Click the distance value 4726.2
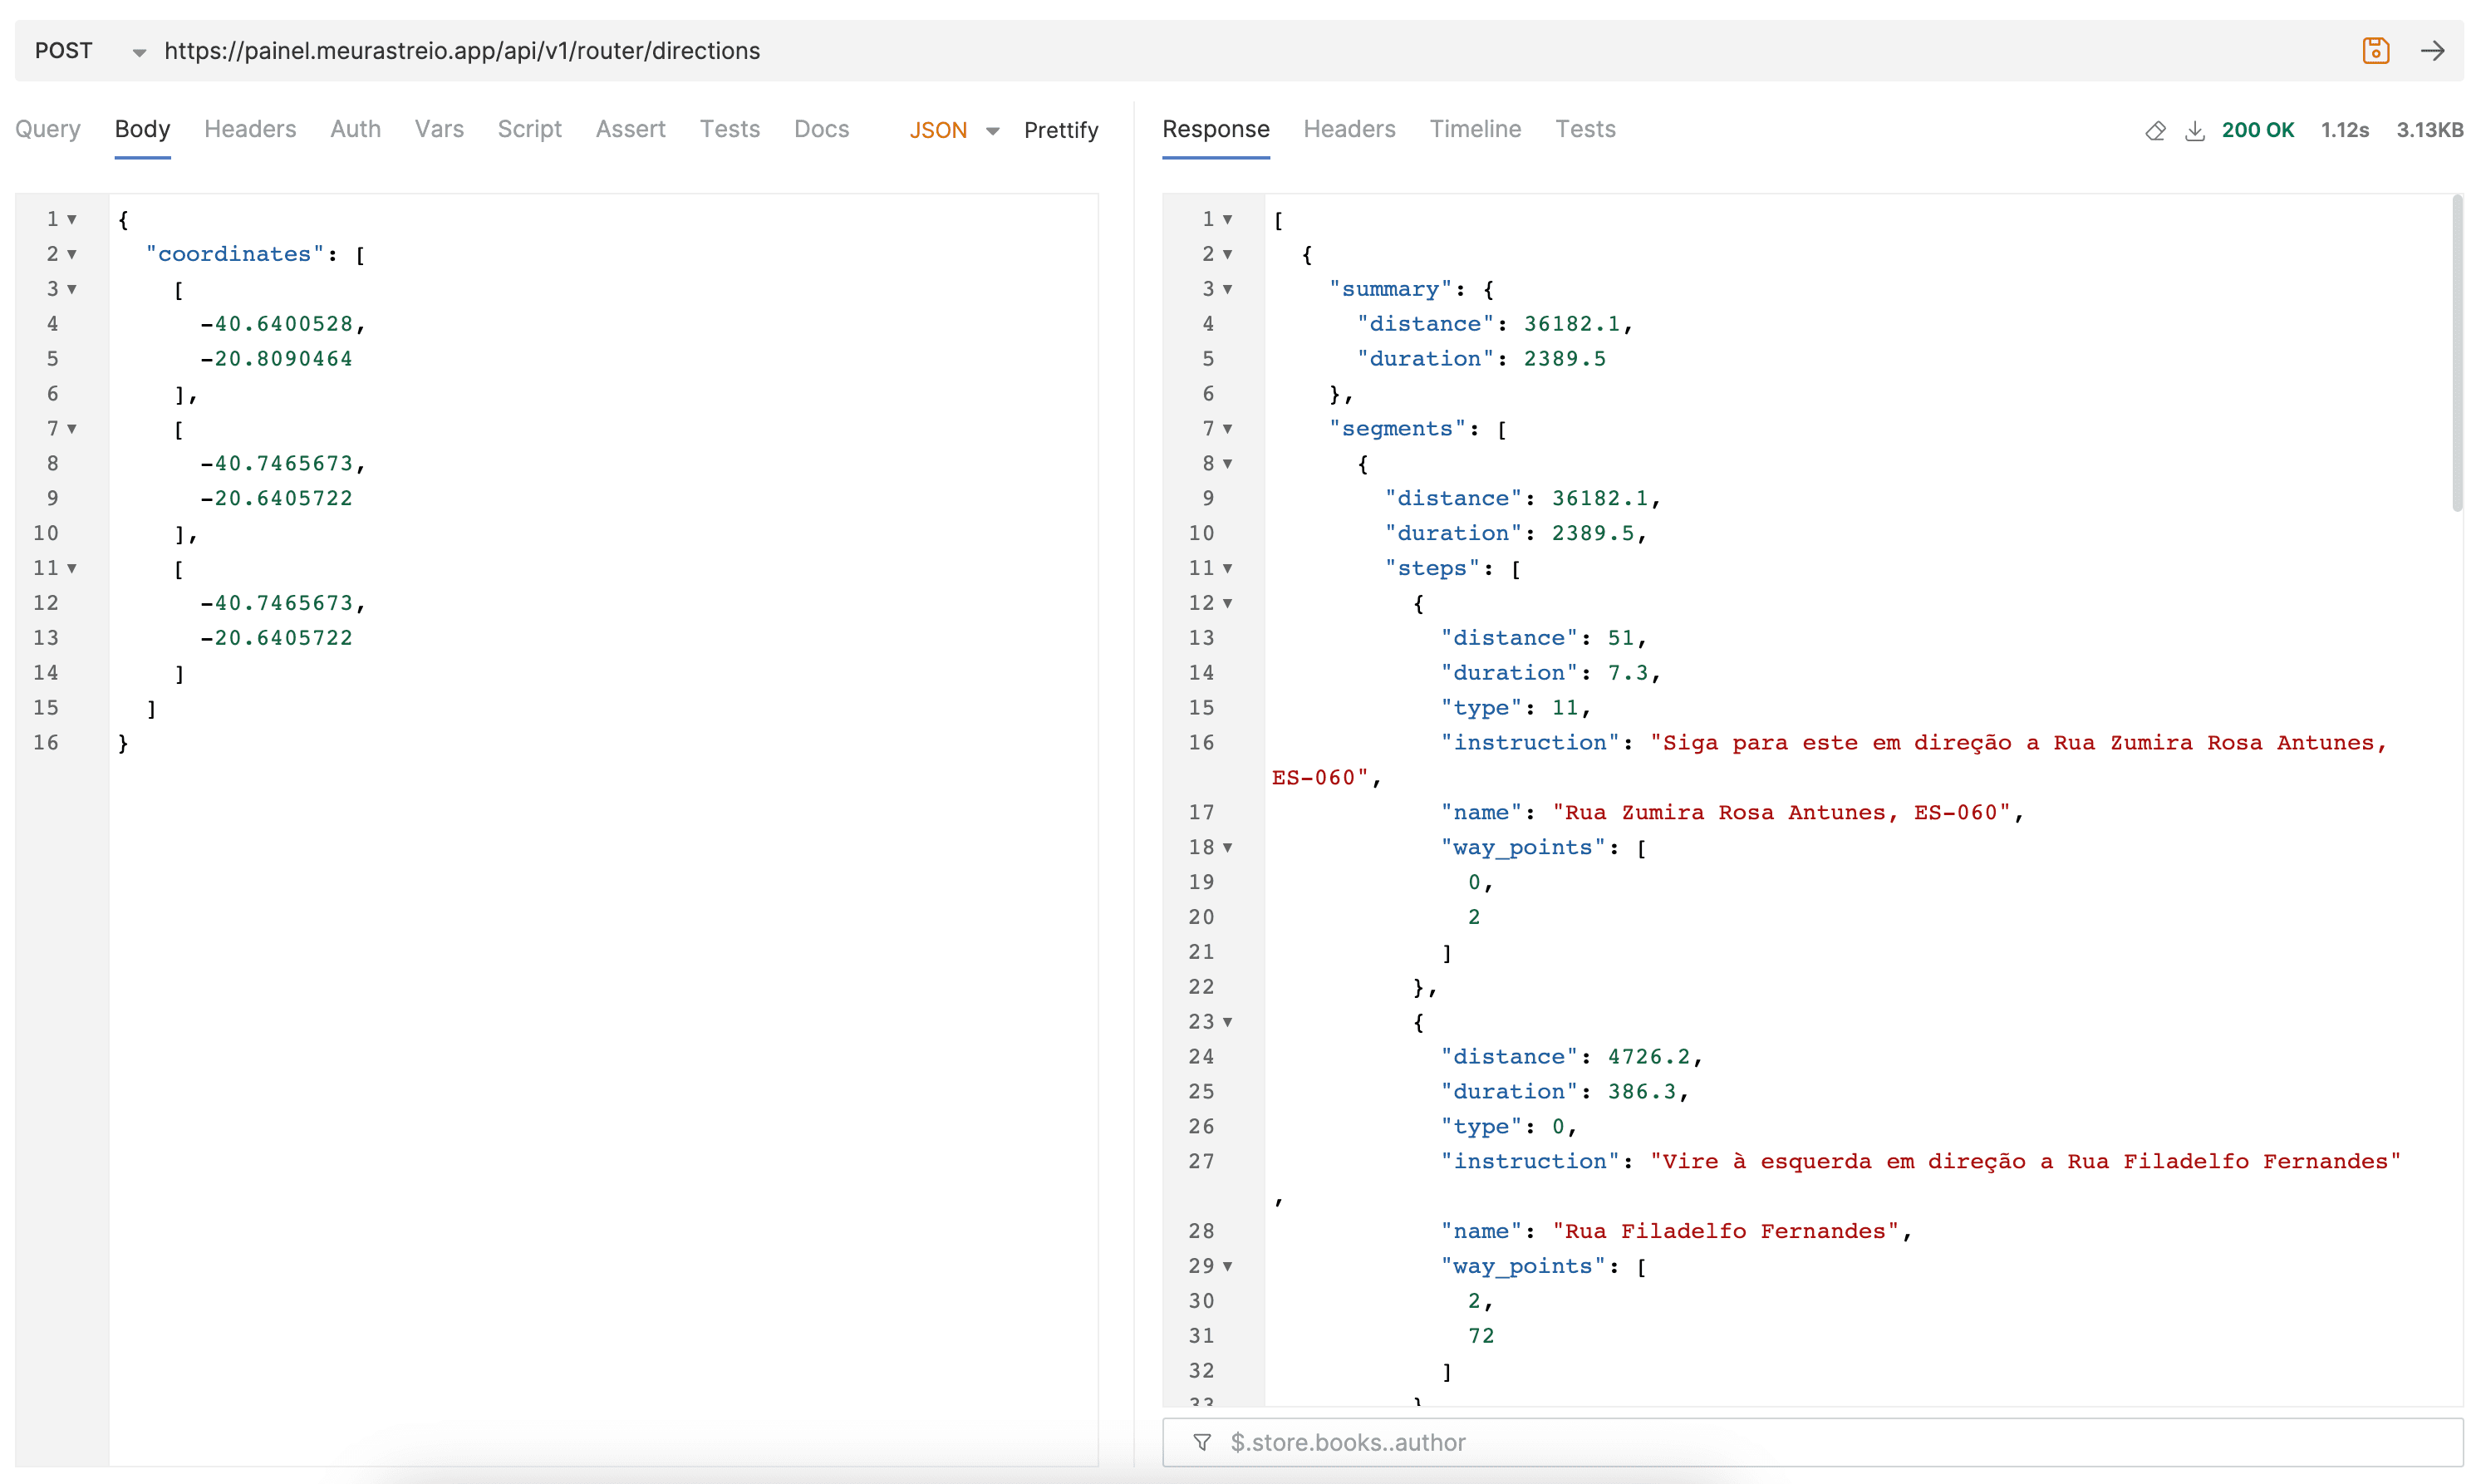The width and height of the screenshot is (2481, 1484). pyautogui.click(x=1648, y=1057)
